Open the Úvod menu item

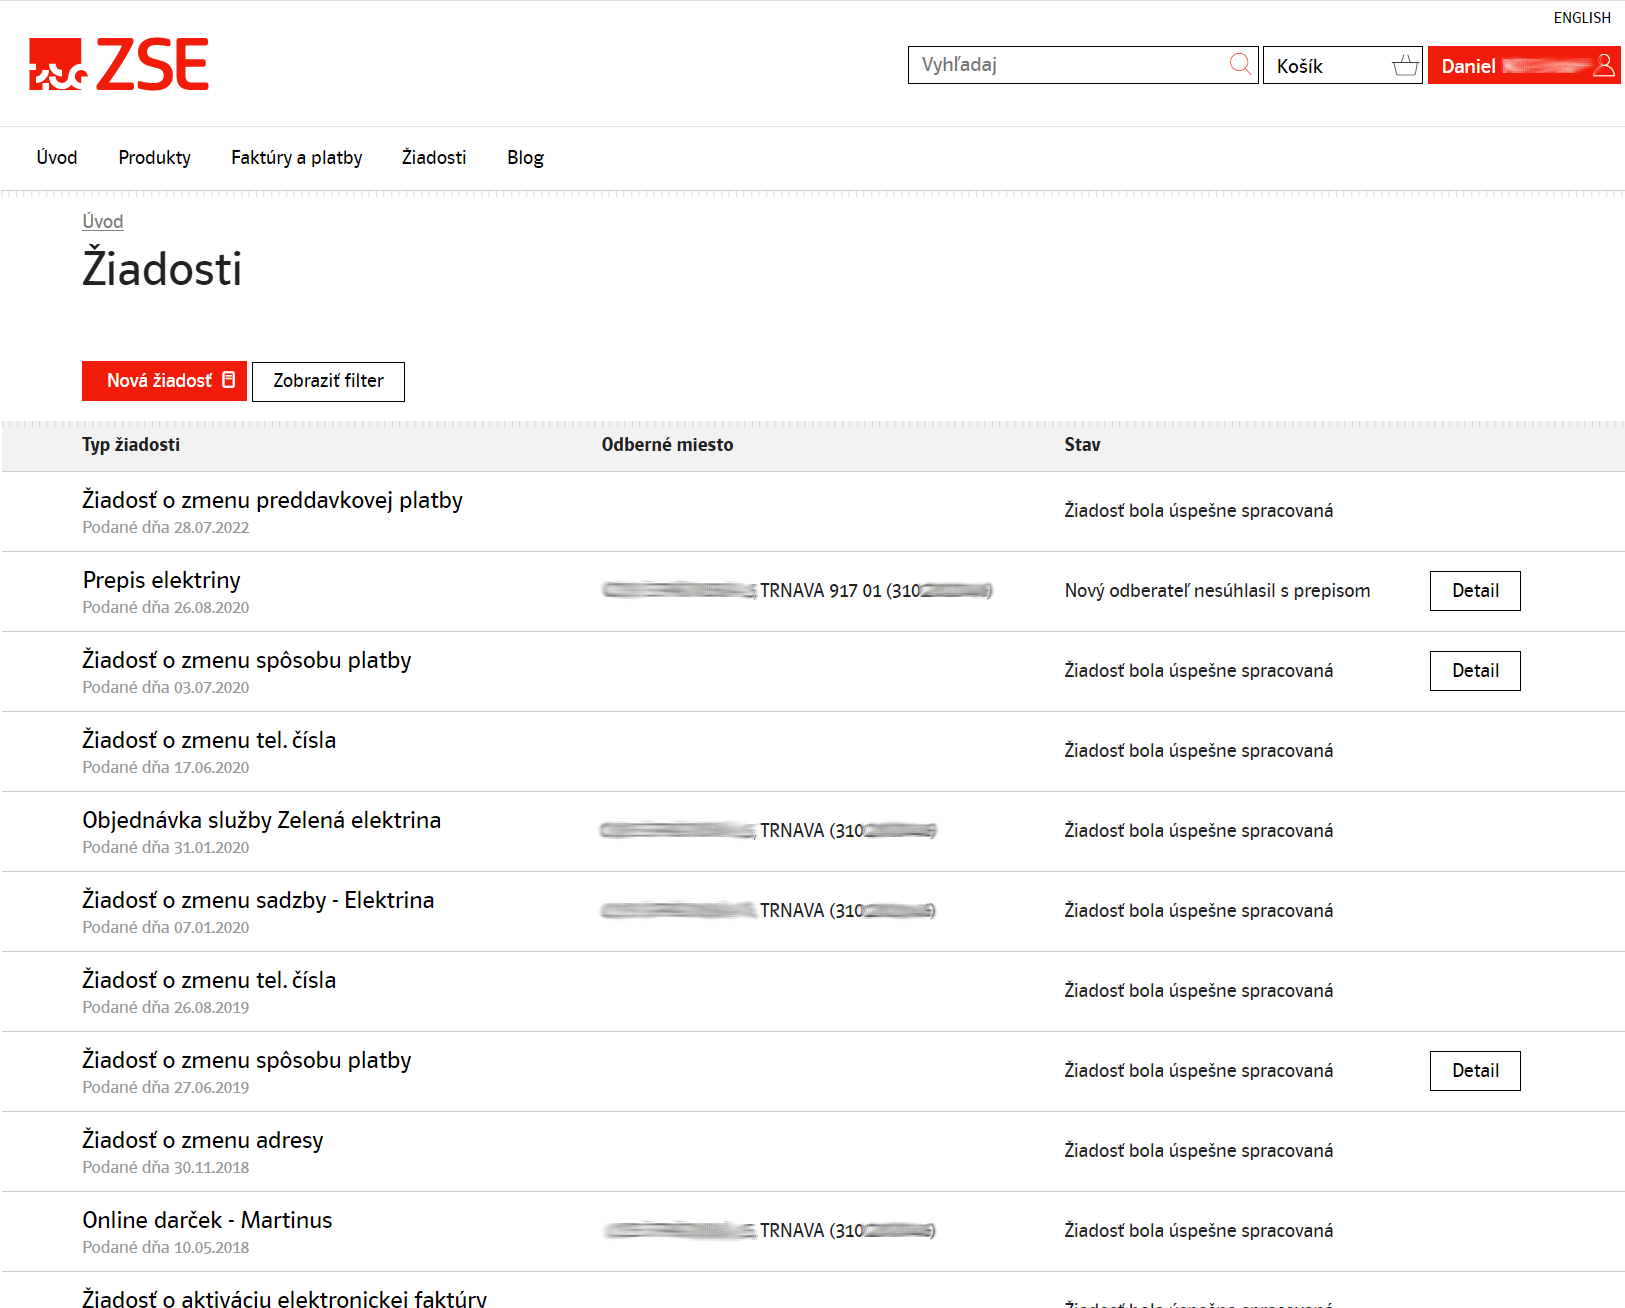tap(57, 158)
